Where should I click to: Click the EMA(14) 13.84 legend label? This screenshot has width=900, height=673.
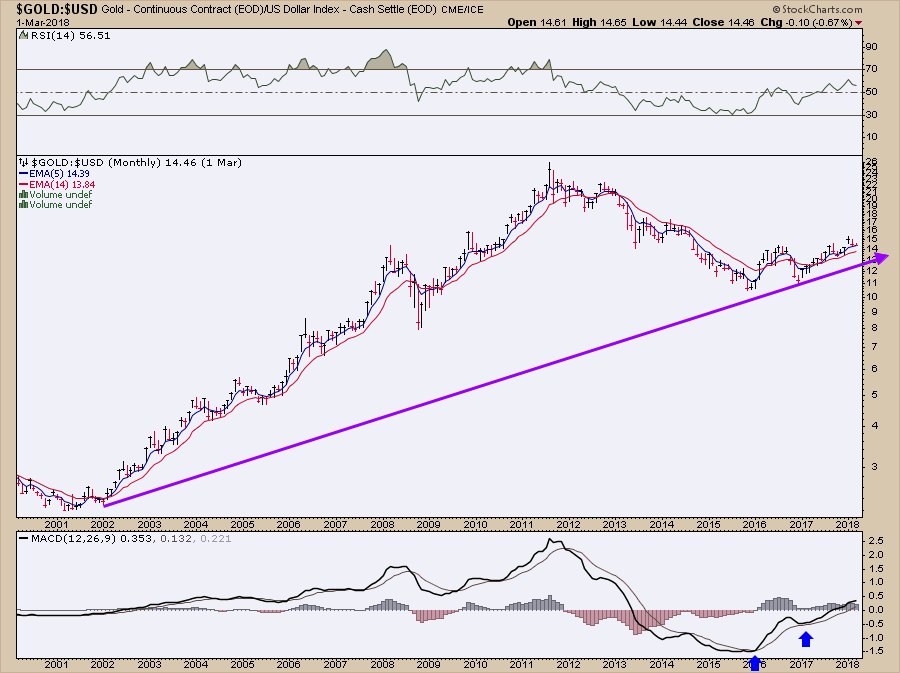pyautogui.click(x=57, y=184)
